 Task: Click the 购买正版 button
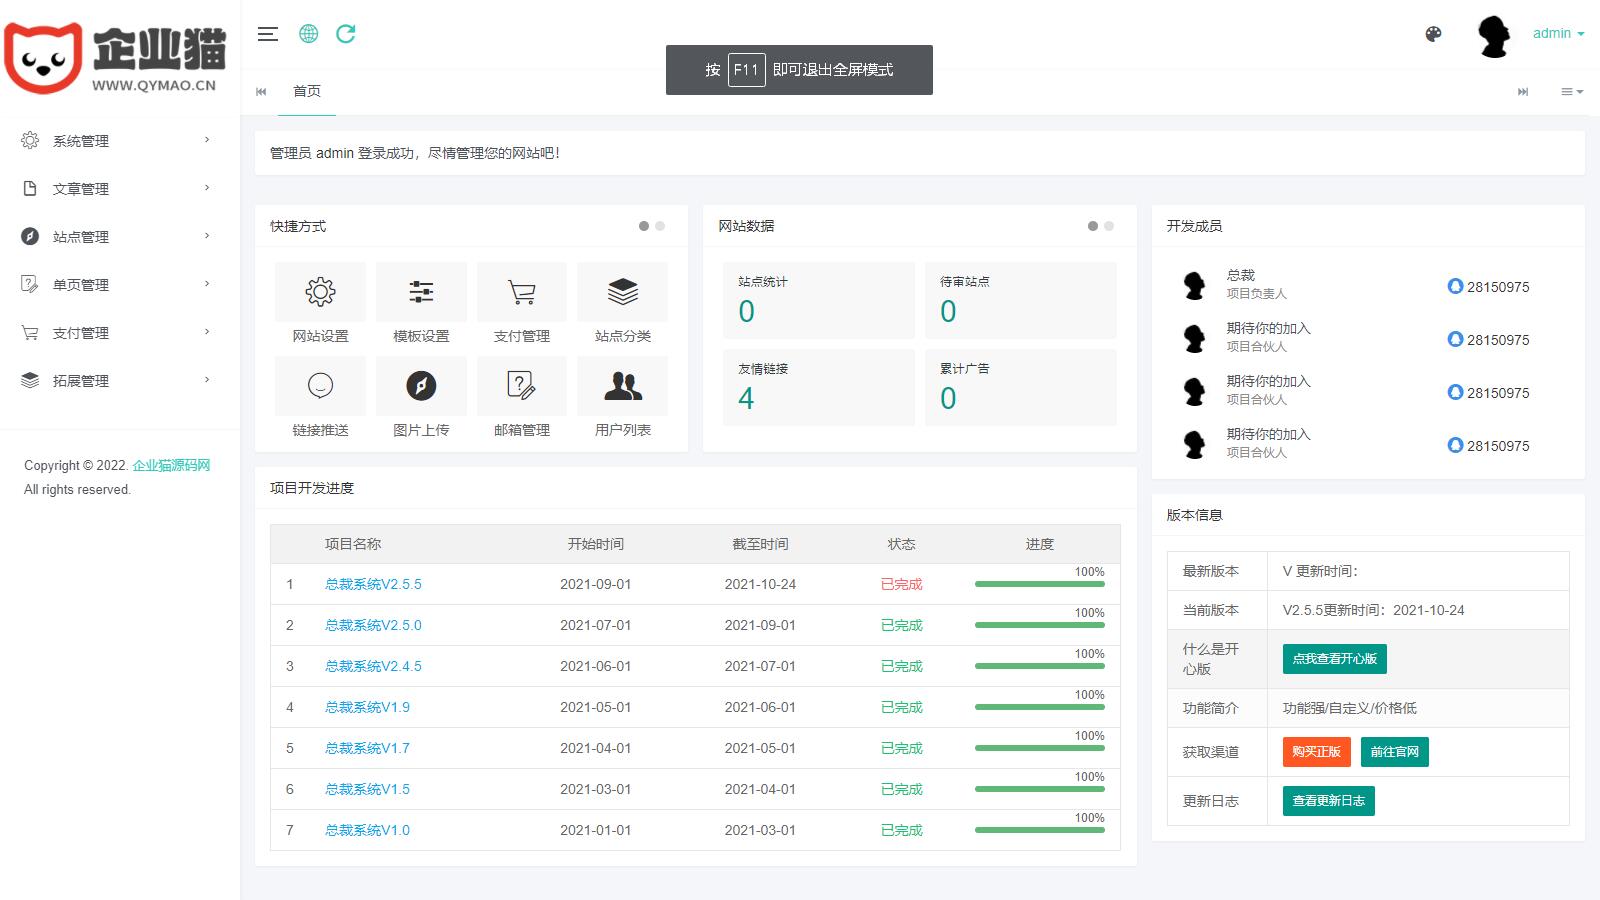[1316, 752]
